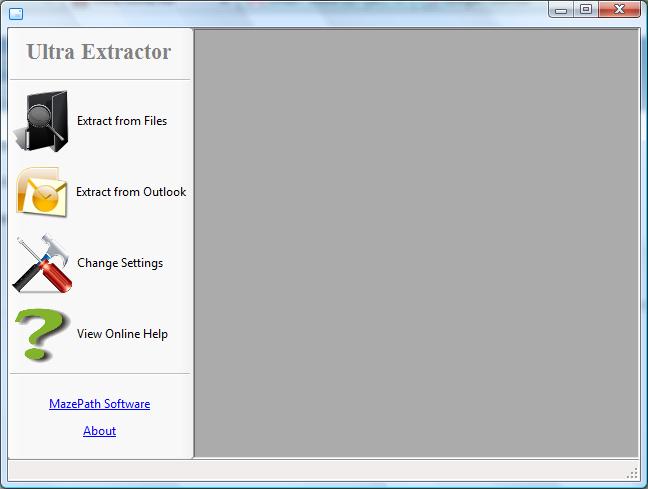The image size is (648, 489).
Task: Maximize the Ultra Extractor window
Action: point(586,10)
